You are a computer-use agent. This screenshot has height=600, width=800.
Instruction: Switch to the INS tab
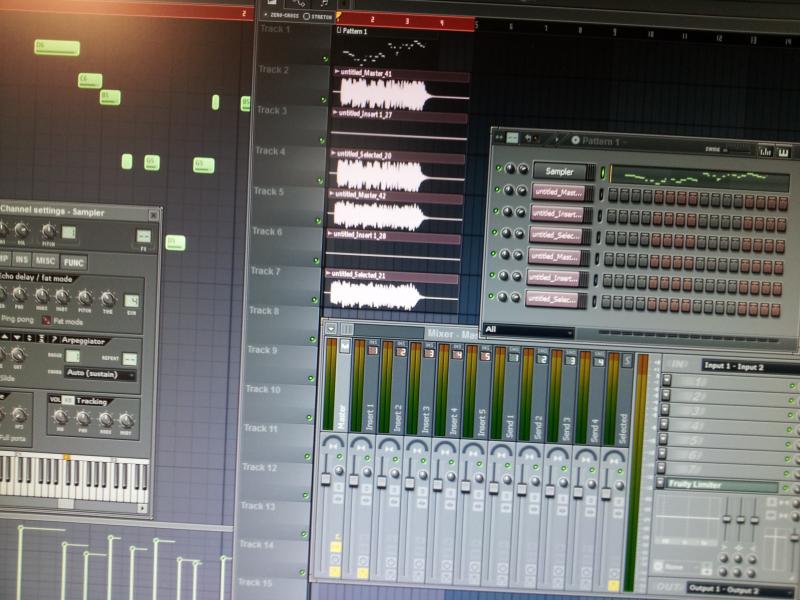[x=21, y=259]
